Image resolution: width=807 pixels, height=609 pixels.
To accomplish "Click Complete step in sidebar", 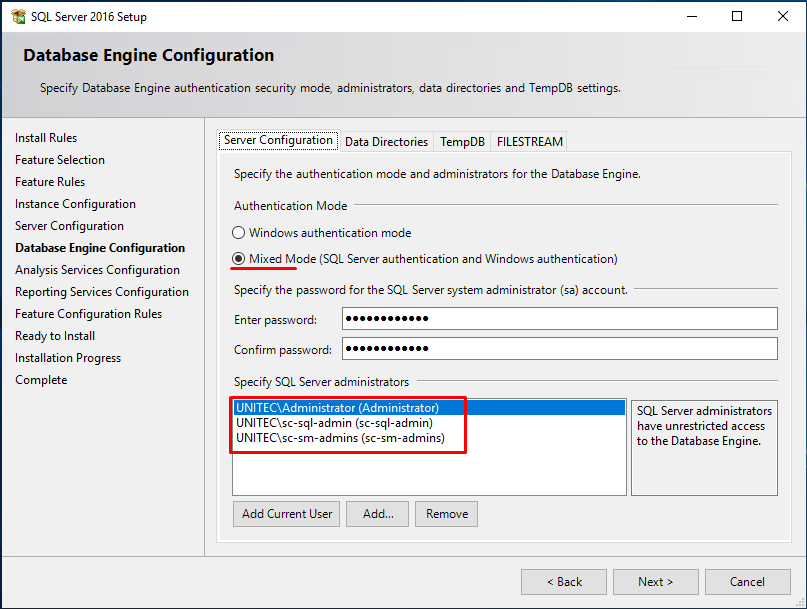I will pyautogui.click(x=41, y=380).
